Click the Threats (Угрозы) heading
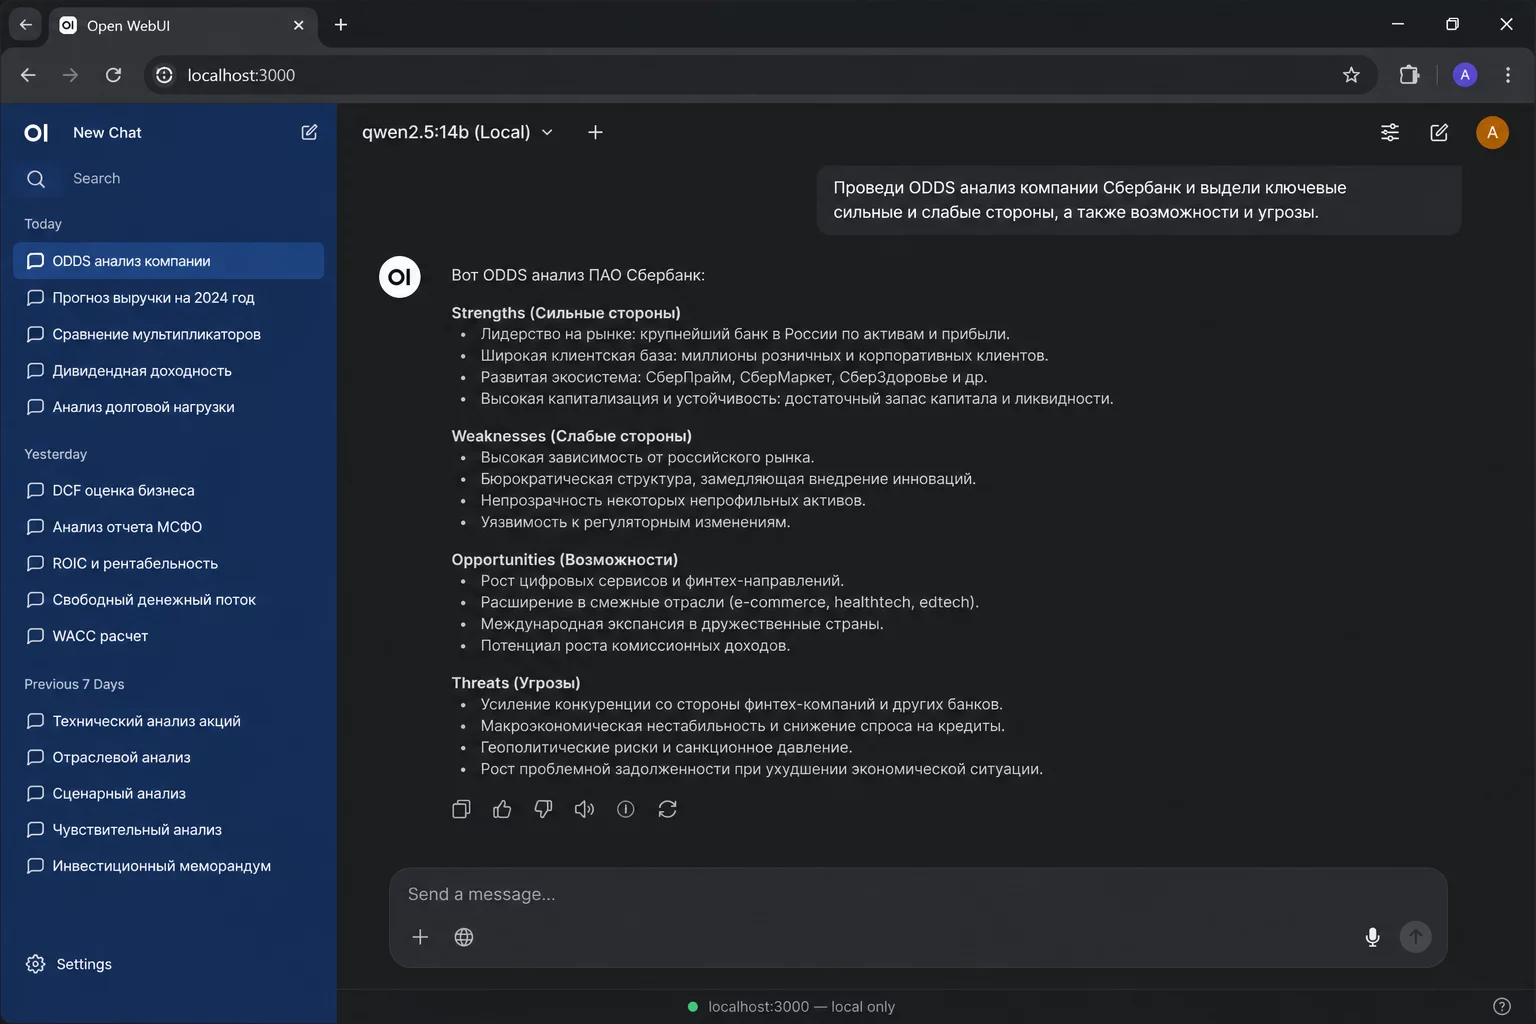The width and height of the screenshot is (1536, 1024). [x=516, y=683]
